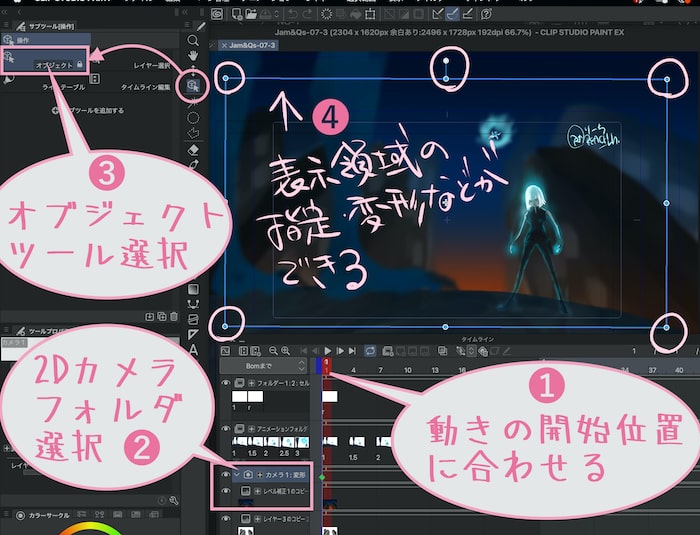This screenshot has height=535, width=700.
Task: Go to next frame in timeline
Action: coord(340,351)
